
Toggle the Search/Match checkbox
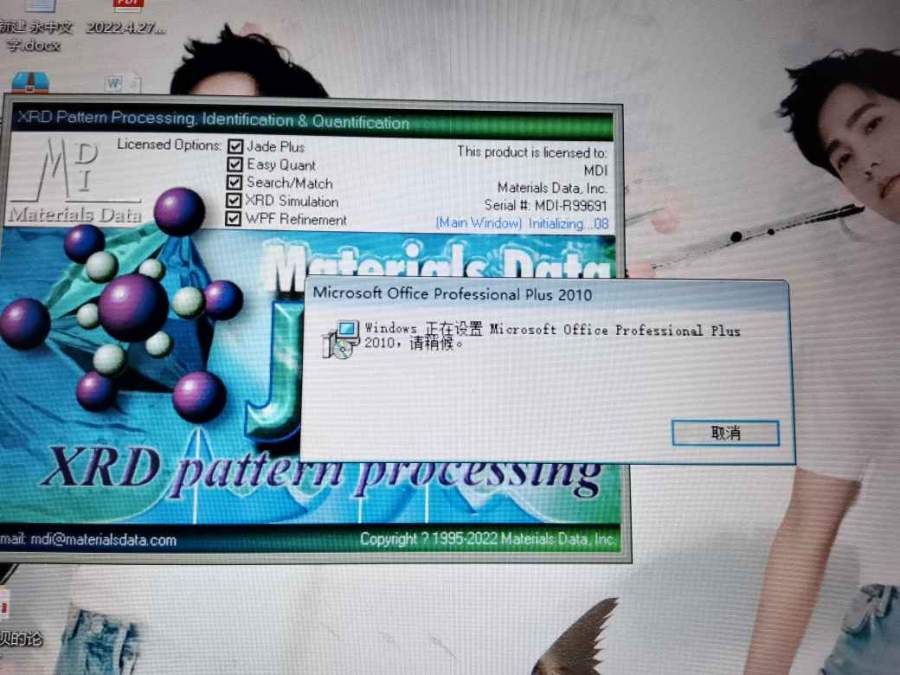tap(234, 183)
